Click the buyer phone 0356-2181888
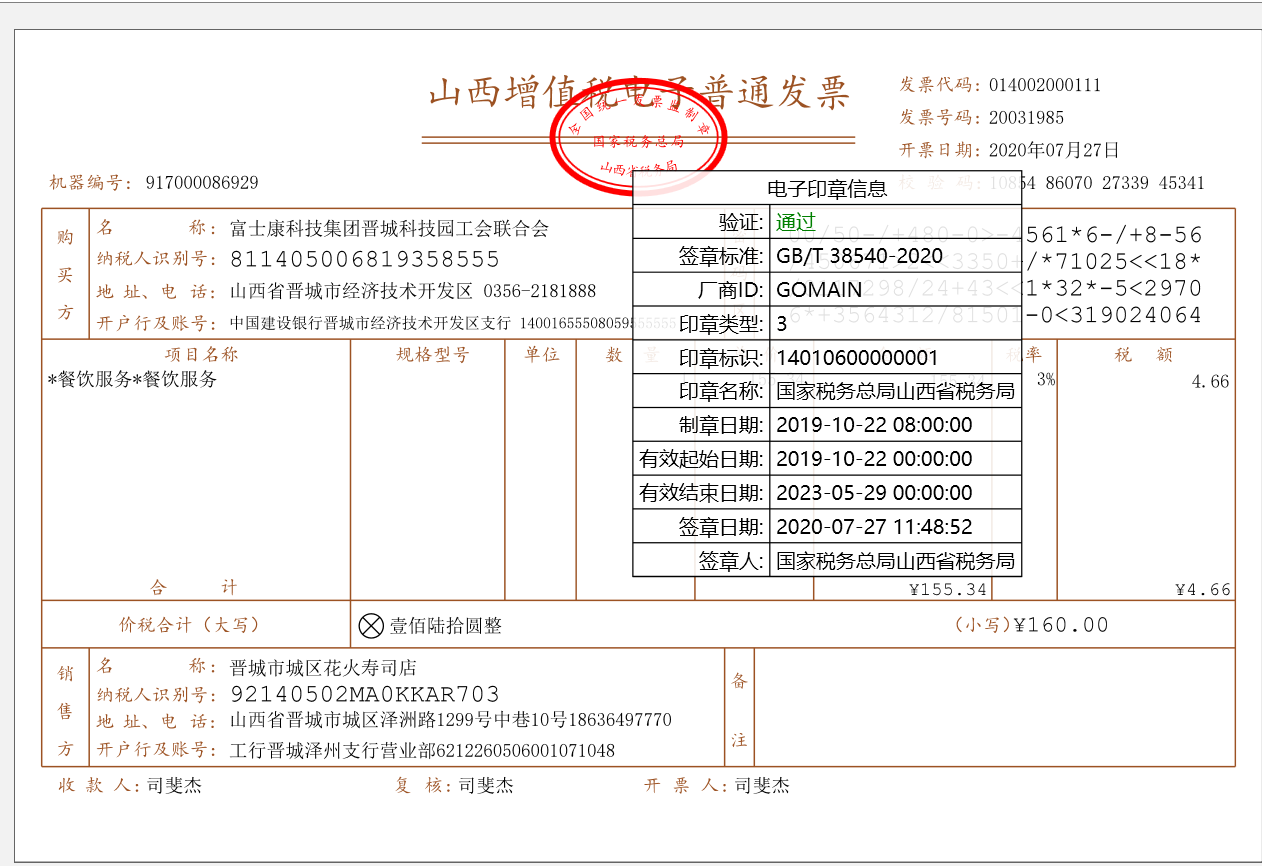1262x866 pixels. click(540, 292)
